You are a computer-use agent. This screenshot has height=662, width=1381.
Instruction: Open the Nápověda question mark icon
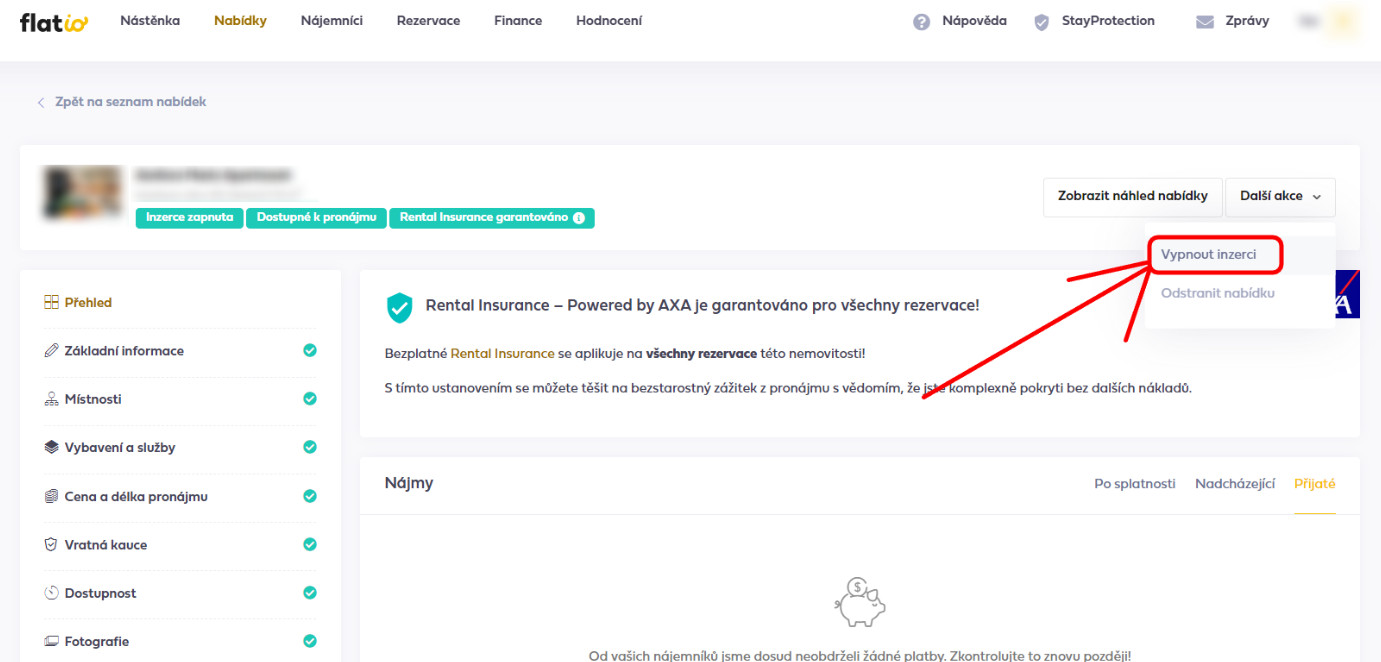pyautogui.click(x=922, y=22)
